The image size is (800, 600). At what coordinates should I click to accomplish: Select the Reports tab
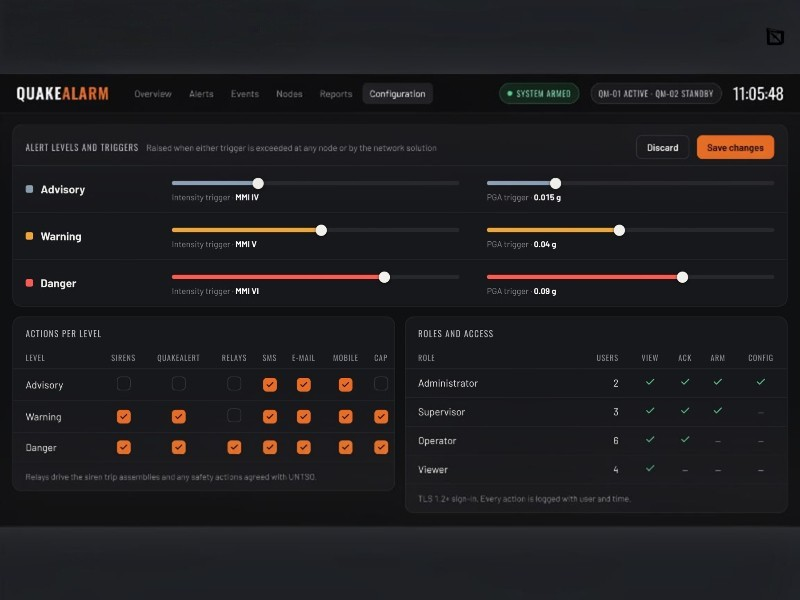336,94
